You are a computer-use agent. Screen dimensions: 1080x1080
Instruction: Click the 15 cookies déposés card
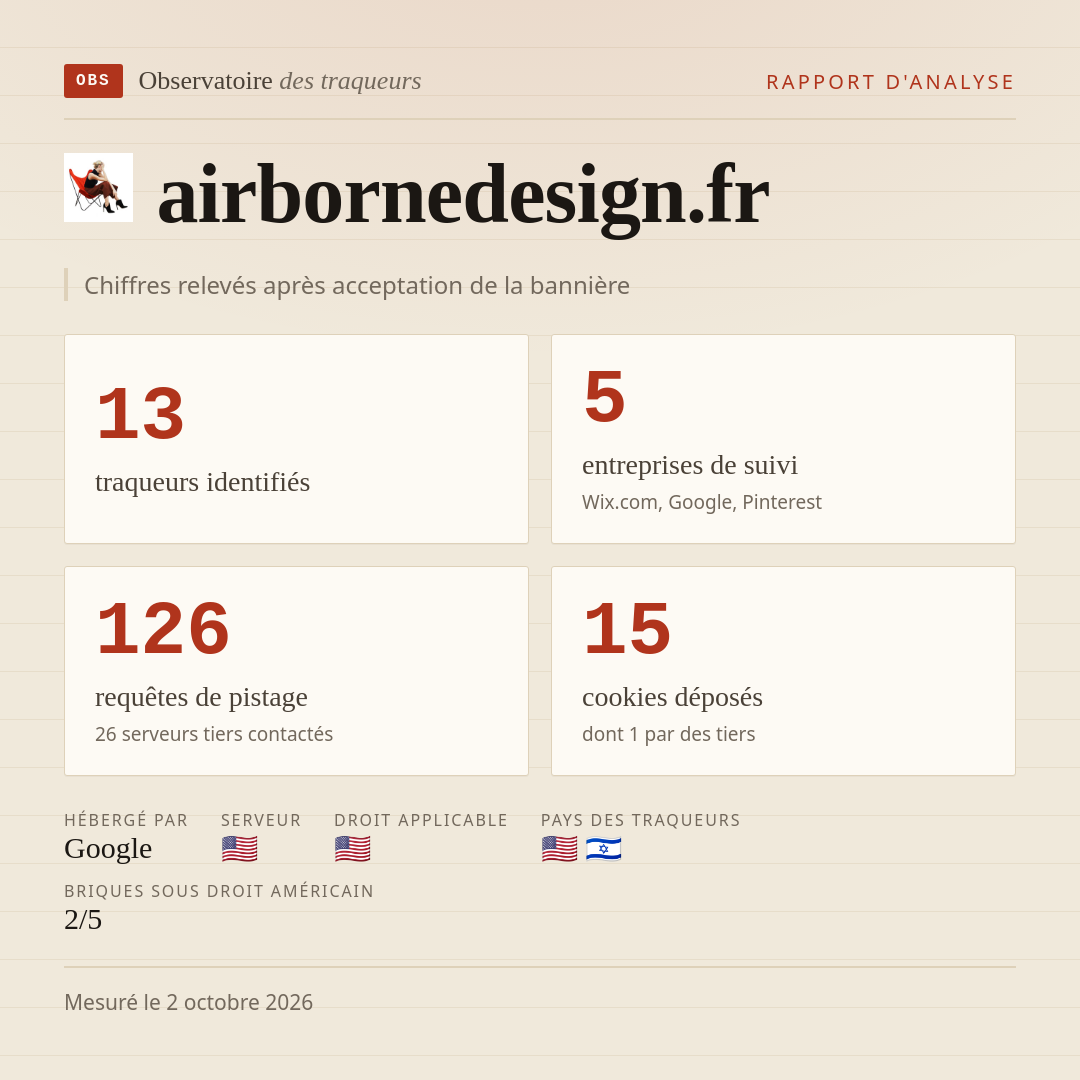coord(783,671)
